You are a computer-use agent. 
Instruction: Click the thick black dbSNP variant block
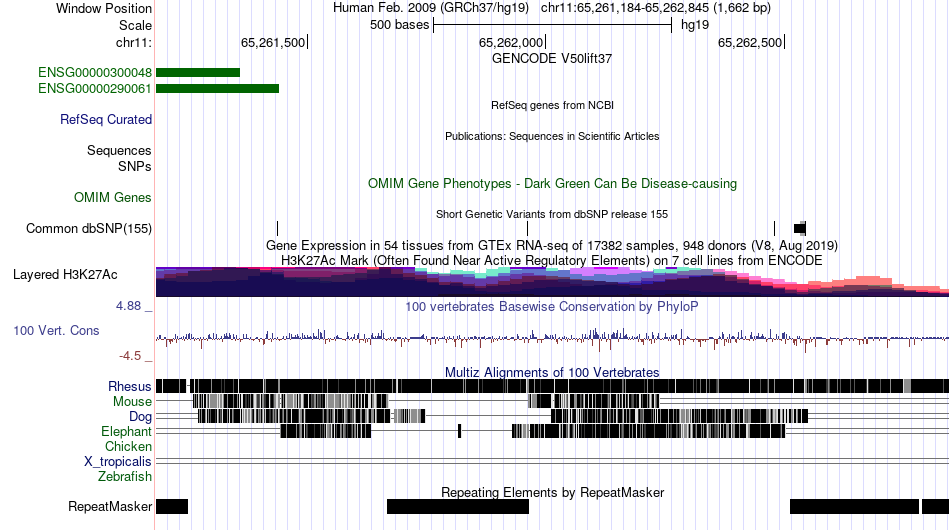pyautogui.click(x=800, y=228)
